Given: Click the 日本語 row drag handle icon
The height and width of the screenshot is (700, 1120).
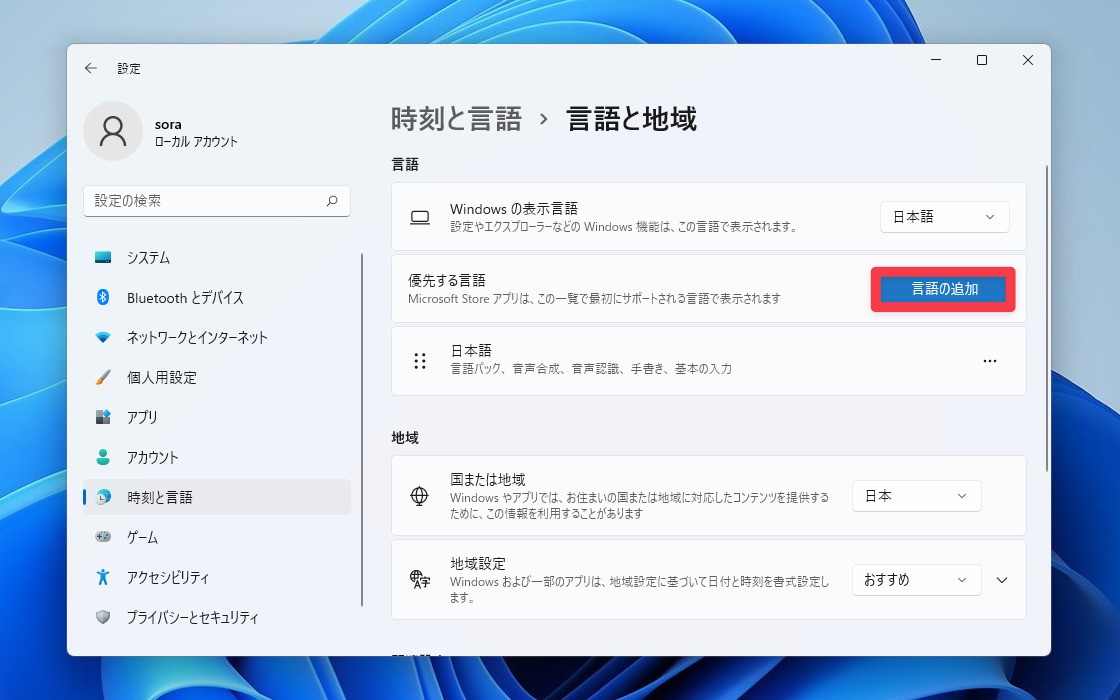Looking at the screenshot, I should 420,361.
